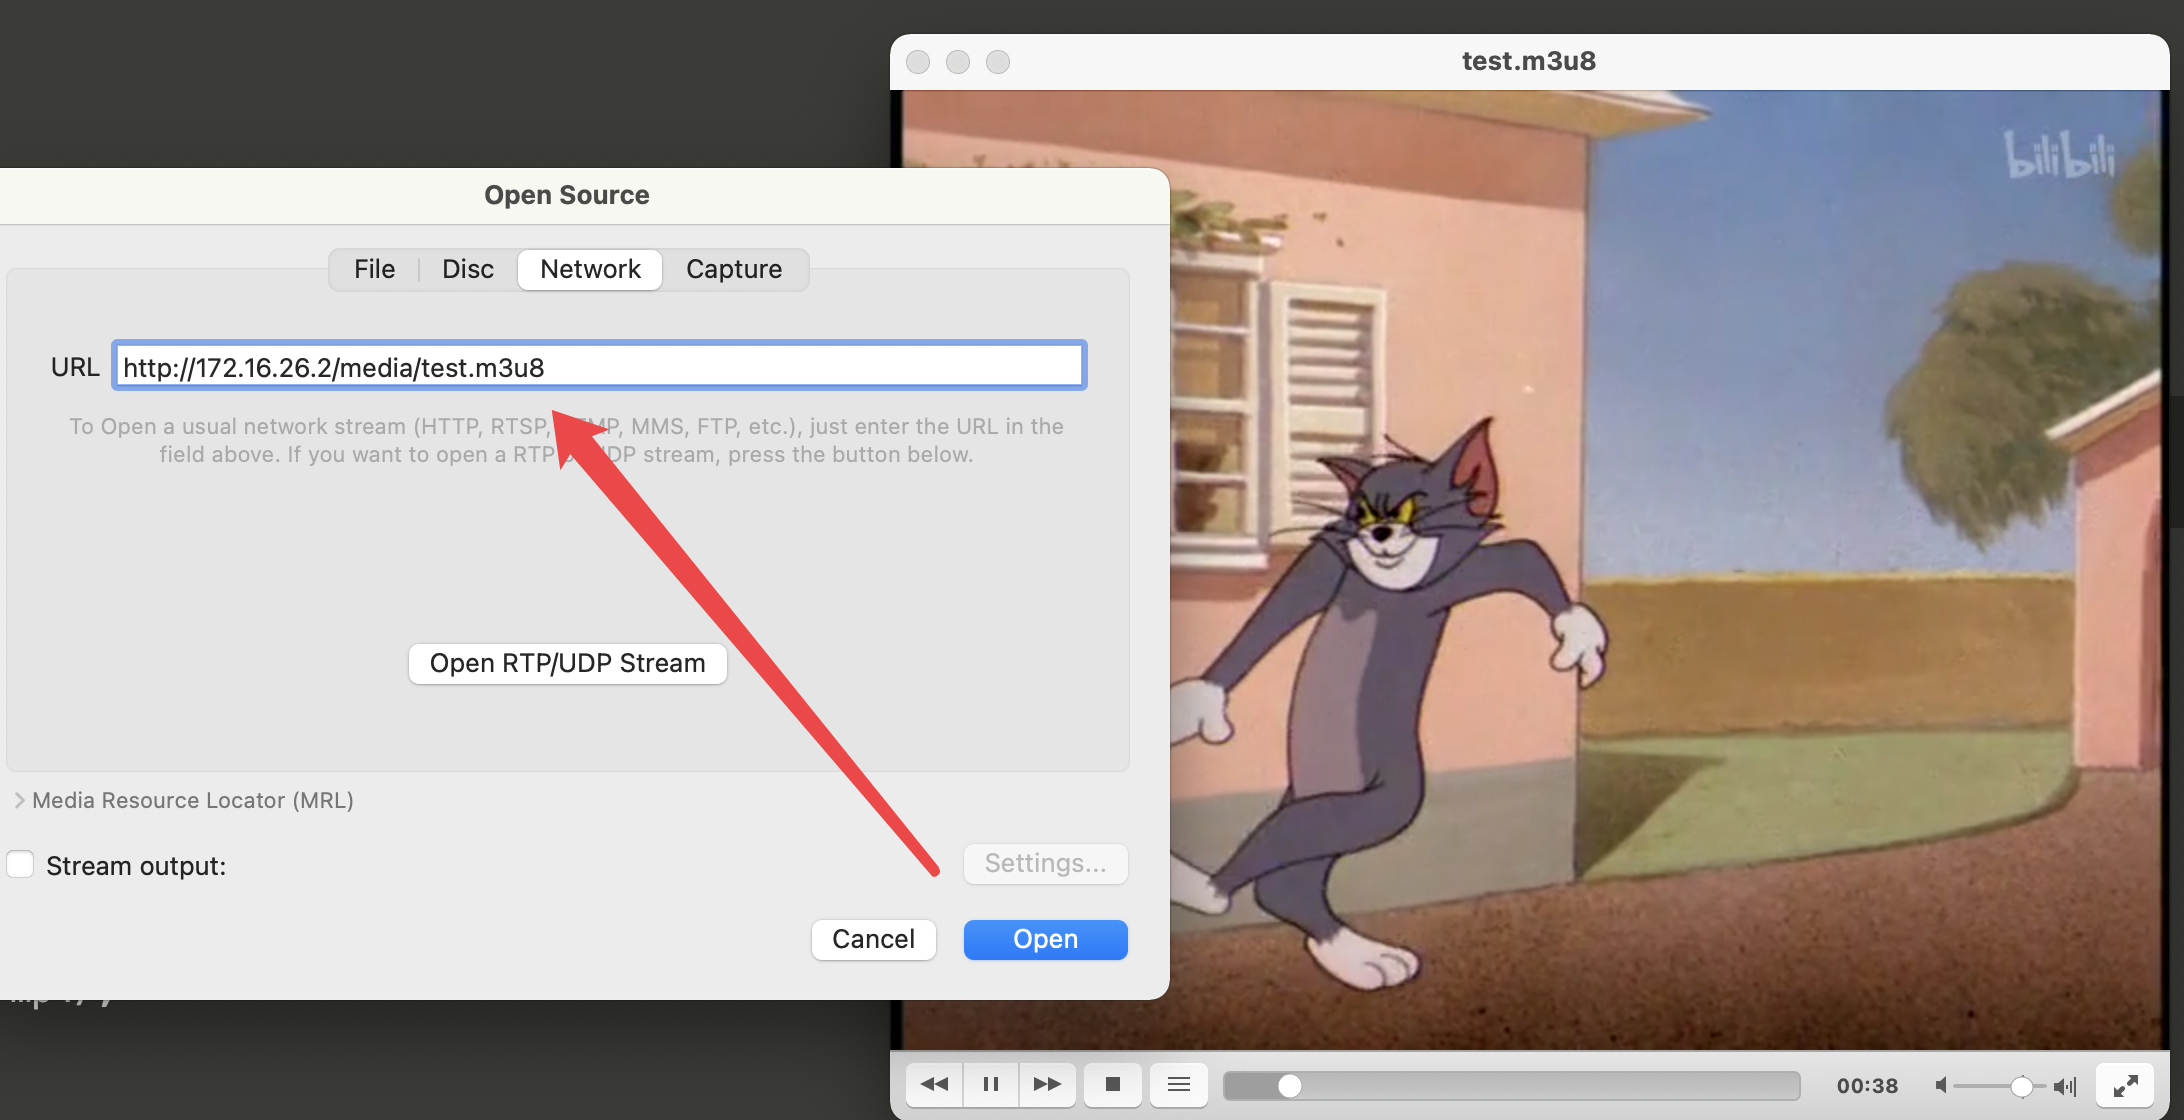This screenshot has width=2184, height=1120.
Task: Enable the Stream output checkbox
Action: 21,864
